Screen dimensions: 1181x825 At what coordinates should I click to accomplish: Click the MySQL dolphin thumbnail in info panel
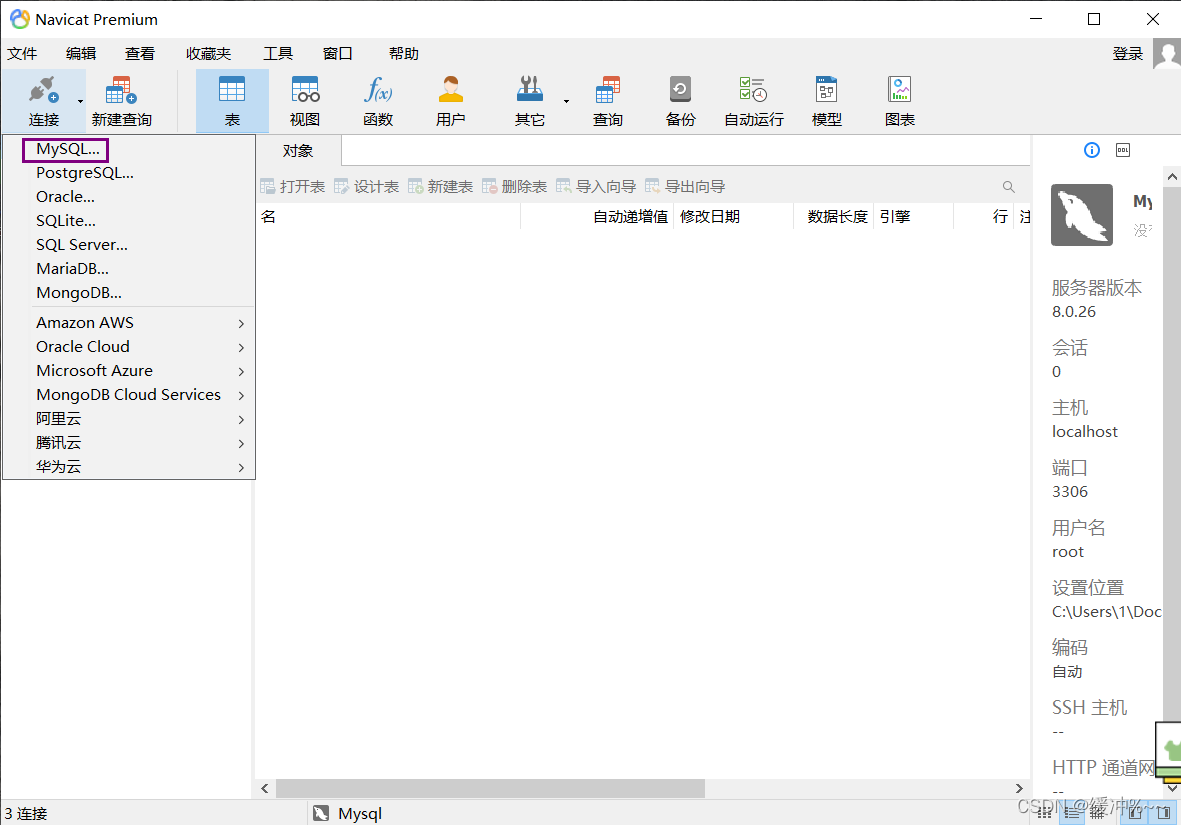pyautogui.click(x=1082, y=215)
